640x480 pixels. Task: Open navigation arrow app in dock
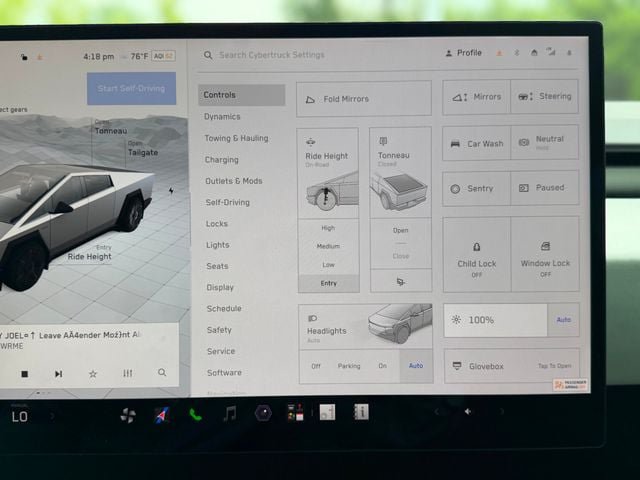point(162,415)
